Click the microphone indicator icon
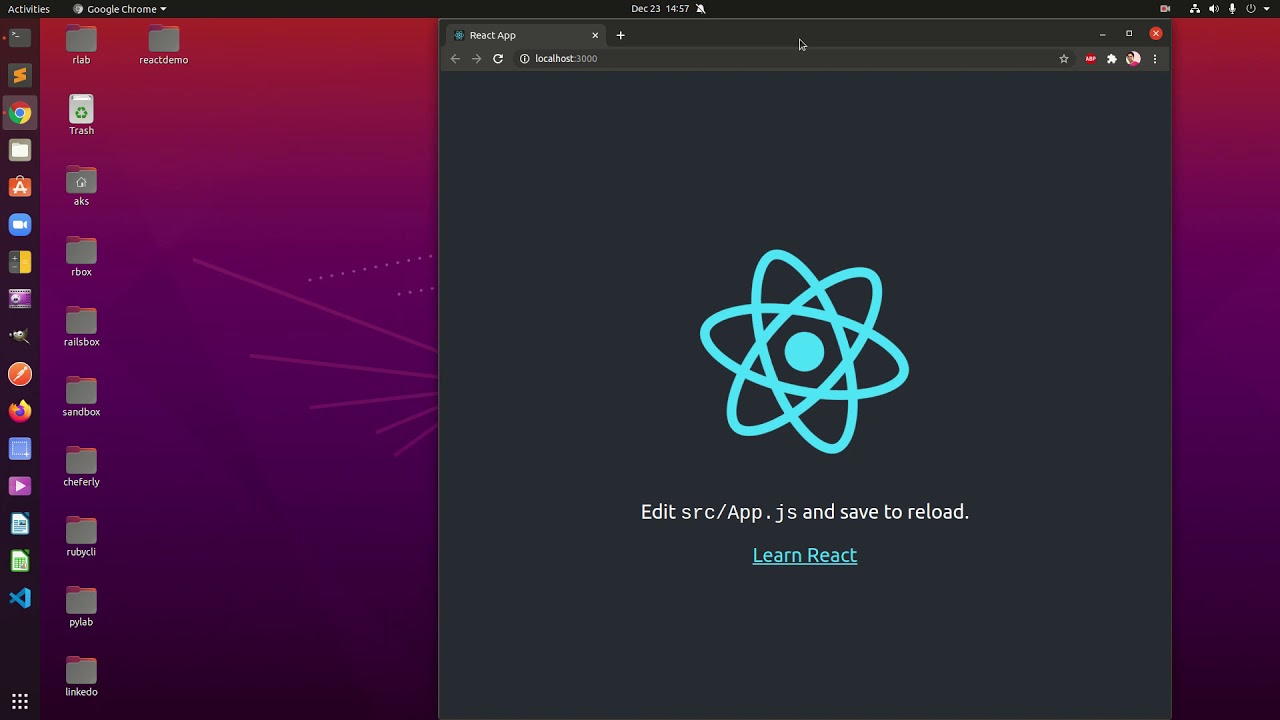This screenshot has width=1280, height=720. (x=1232, y=9)
